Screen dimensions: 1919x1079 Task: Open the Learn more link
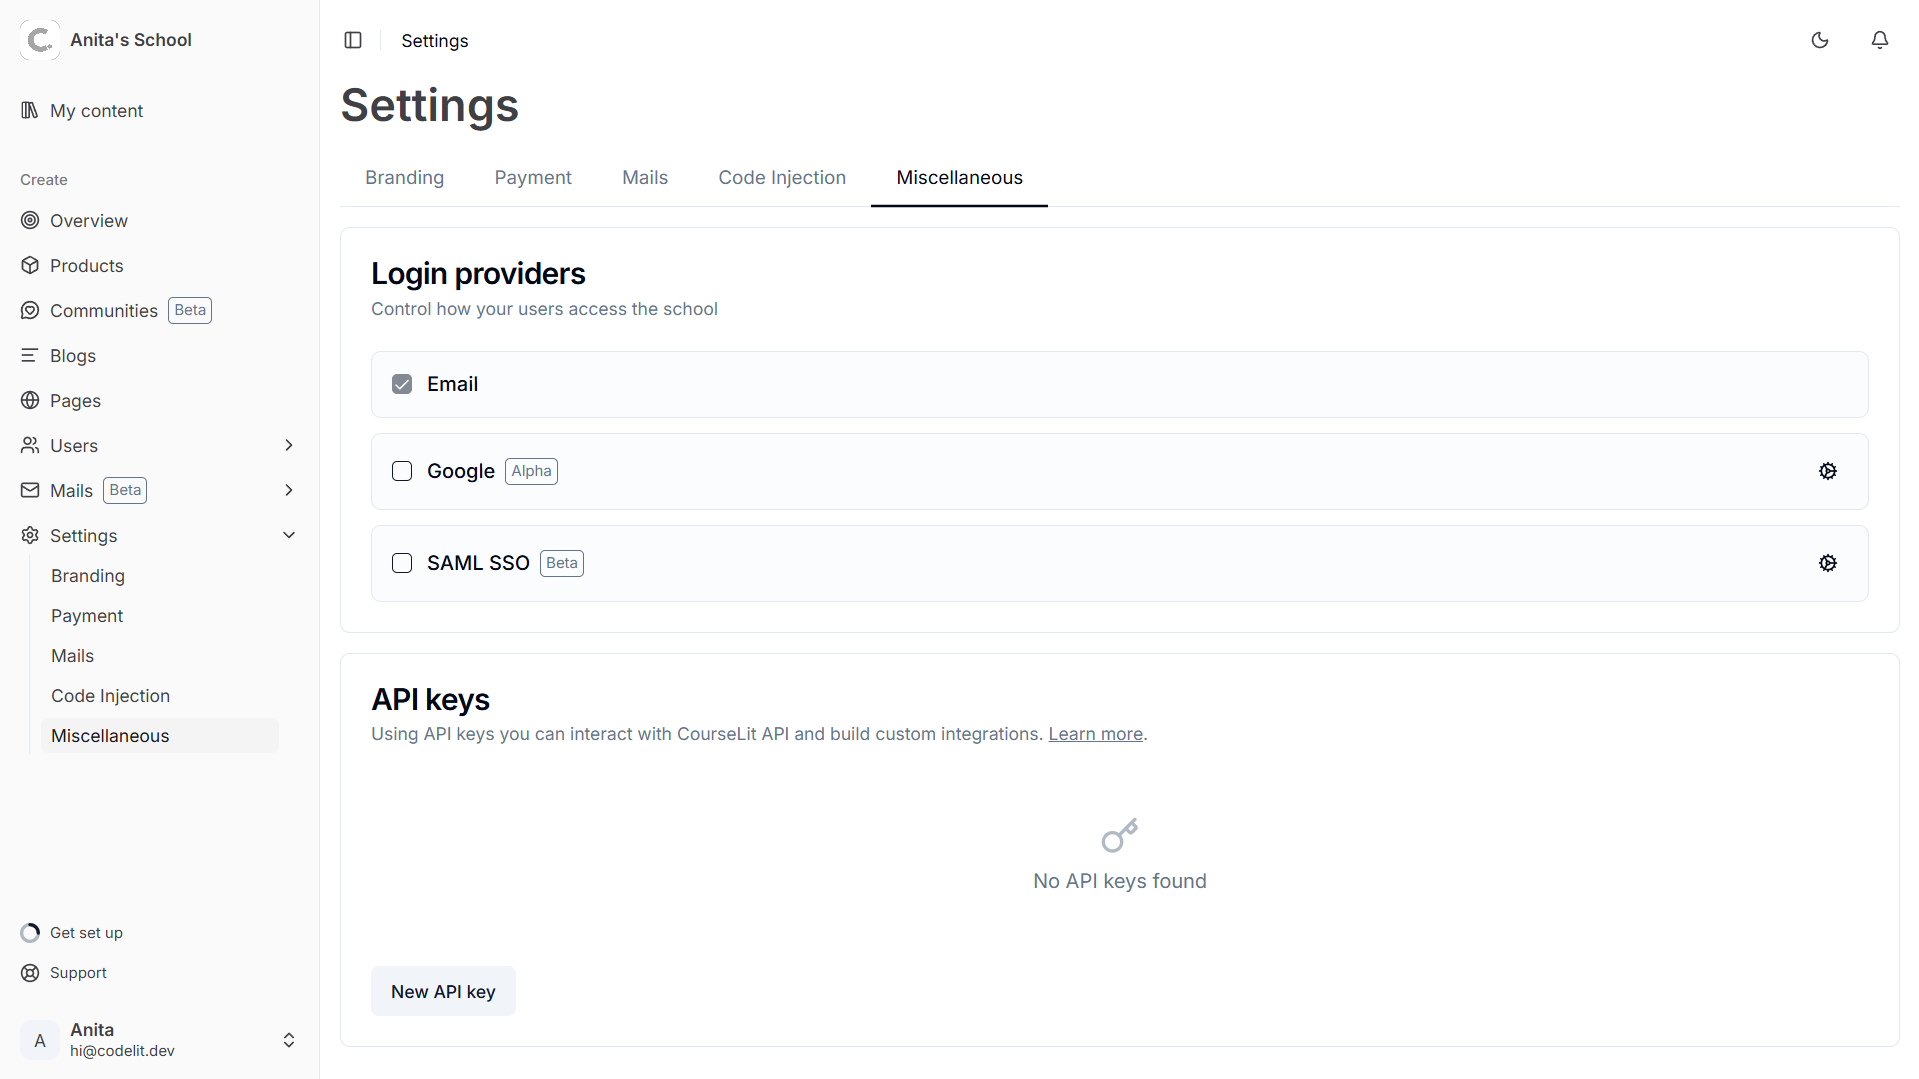pyautogui.click(x=1095, y=733)
